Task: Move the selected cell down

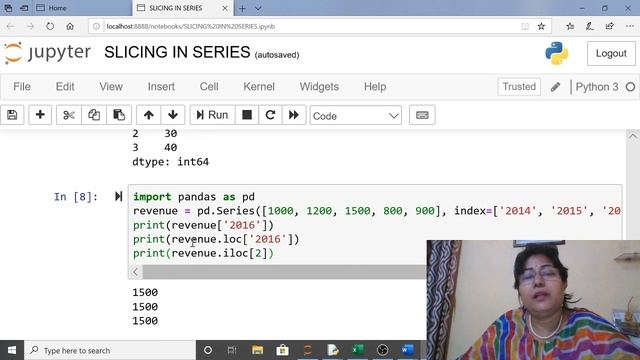Action: pyautogui.click(x=173, y=115)
